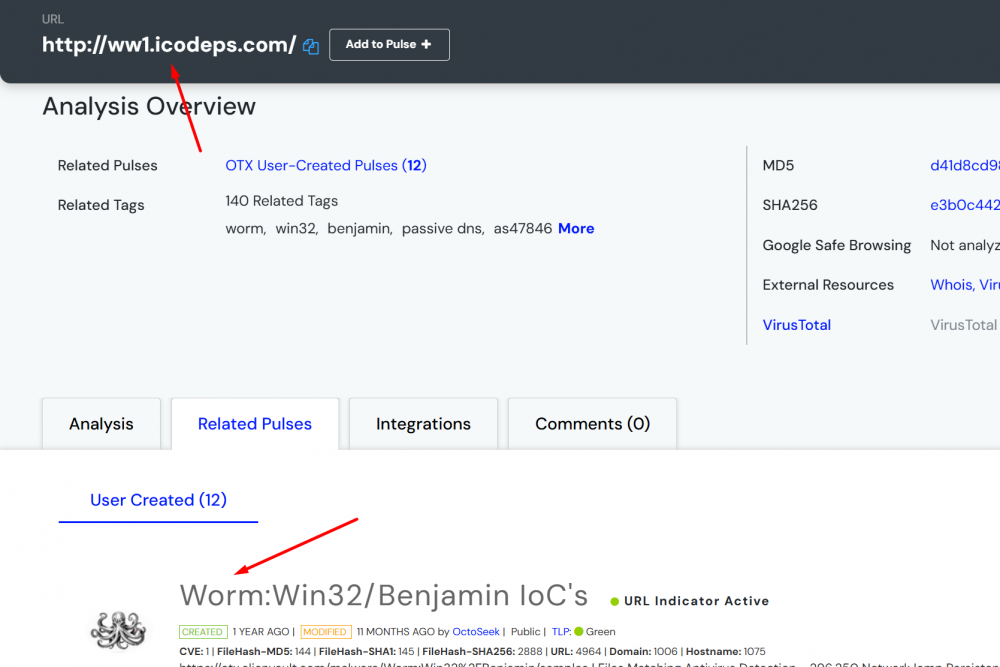Screen dimensions: 1000x667
Task: Click the 'Hostname: 1075' count
Action: click(726, 651)
